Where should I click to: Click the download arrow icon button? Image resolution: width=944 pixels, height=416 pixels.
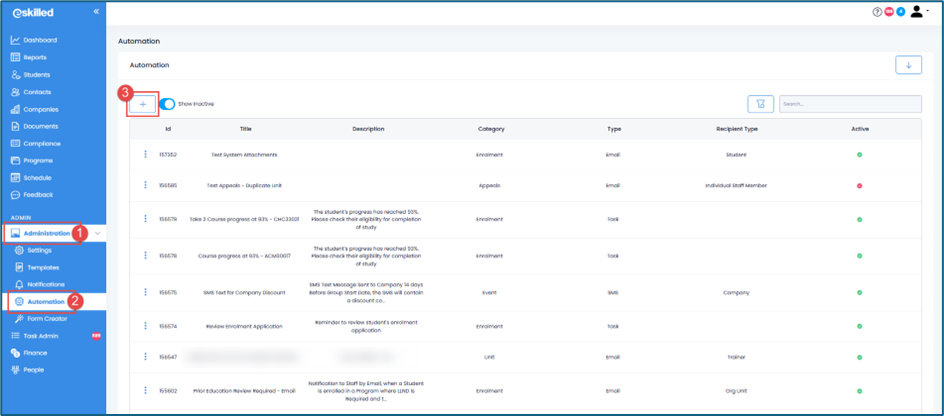click(908, 65)
